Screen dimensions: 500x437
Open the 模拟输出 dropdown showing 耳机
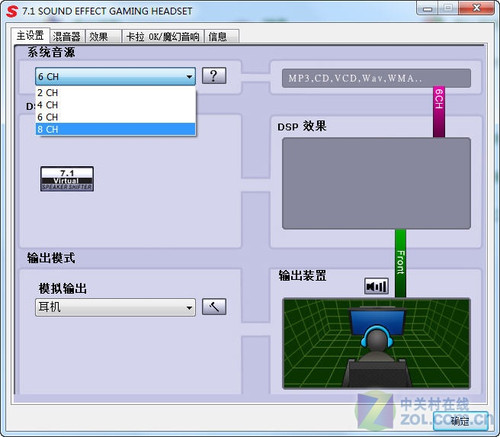pyautogui.click(x=115, y=307)
